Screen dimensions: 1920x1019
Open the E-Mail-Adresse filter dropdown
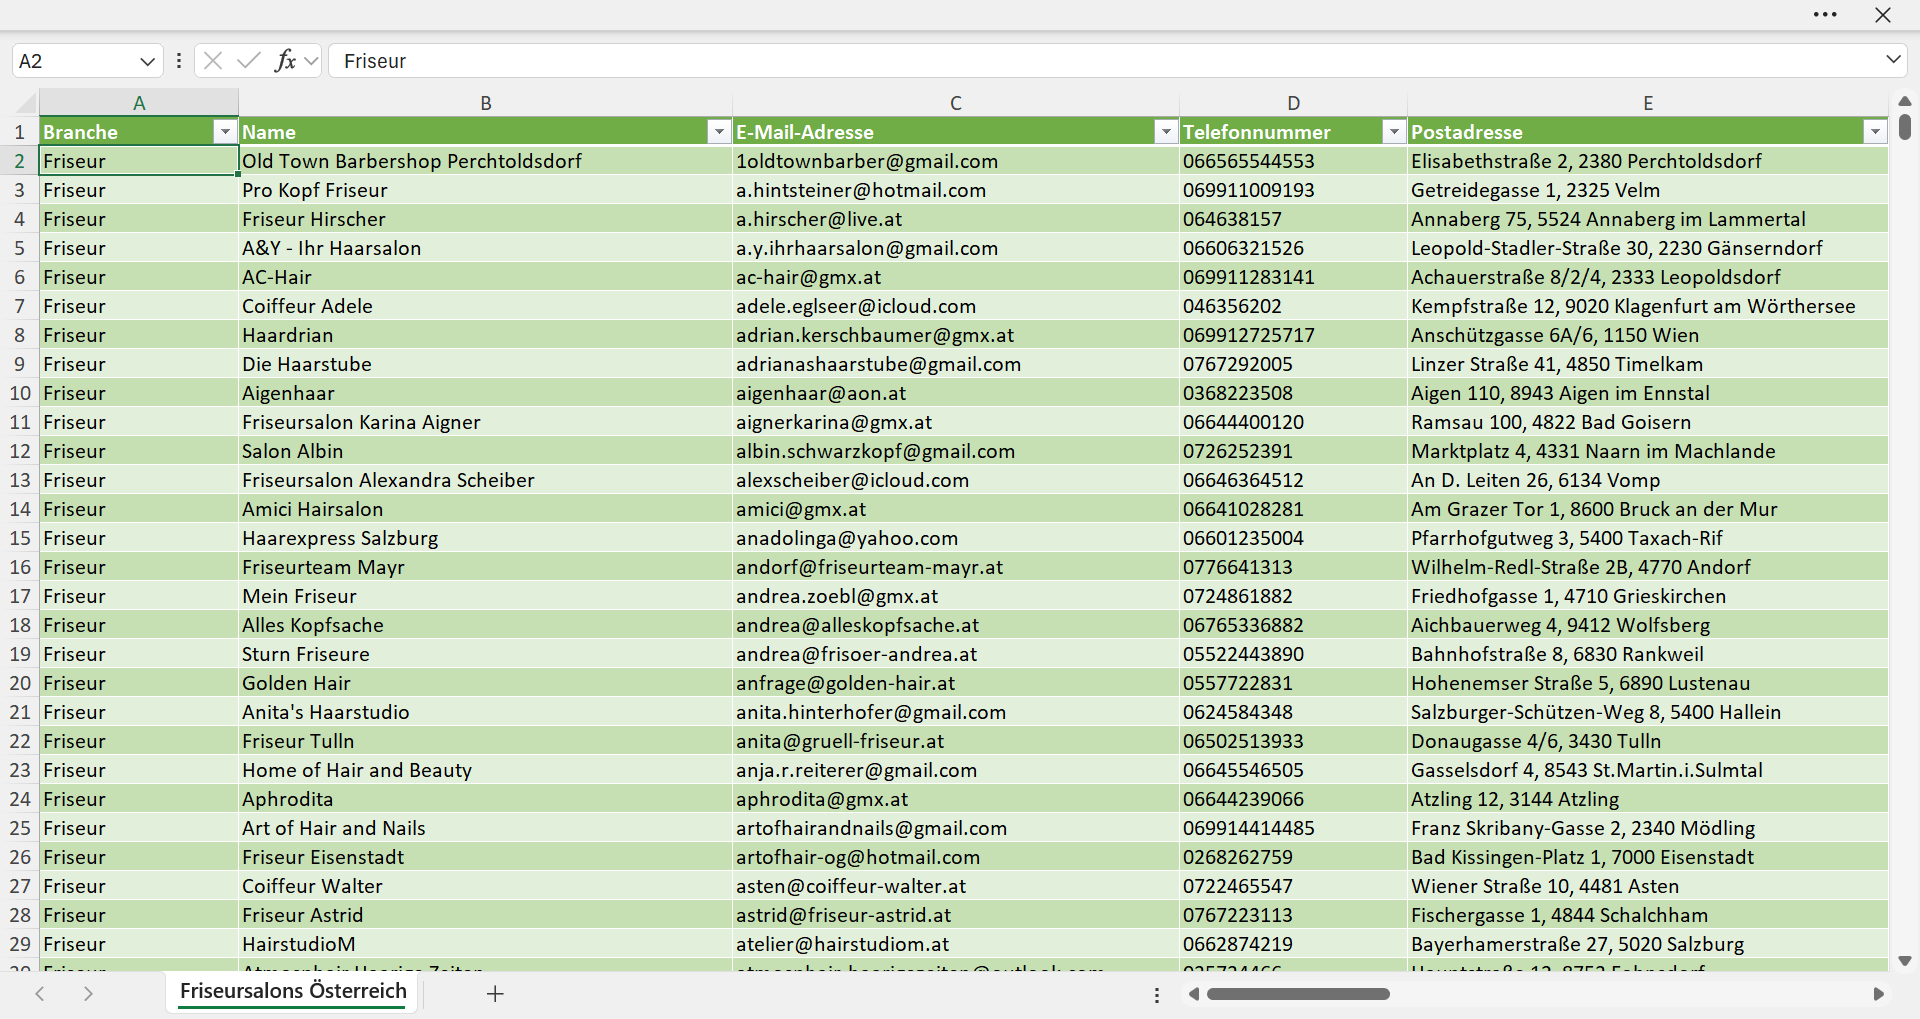click(x=1165, y=132)
